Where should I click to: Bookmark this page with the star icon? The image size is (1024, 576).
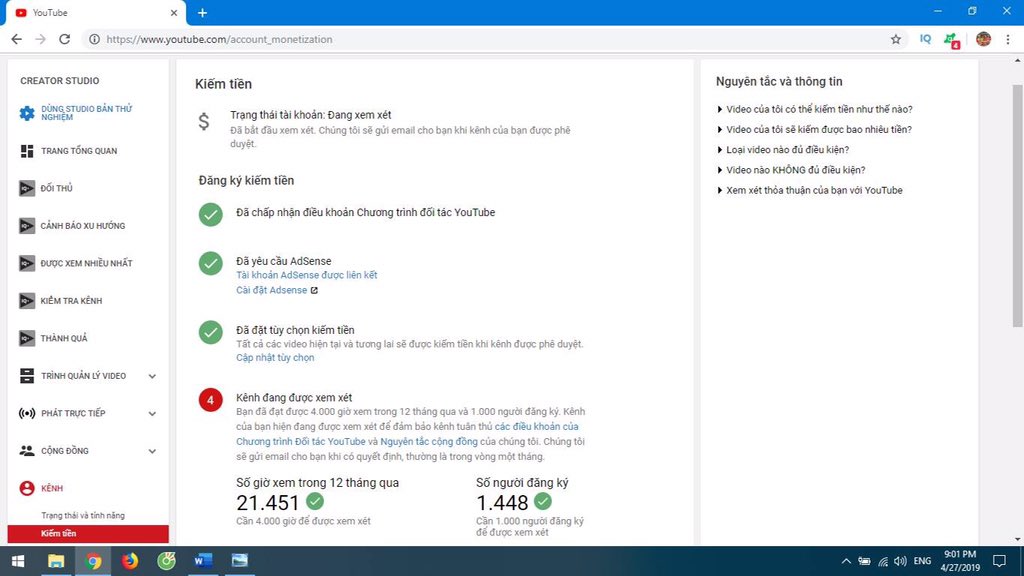[896, 39]
